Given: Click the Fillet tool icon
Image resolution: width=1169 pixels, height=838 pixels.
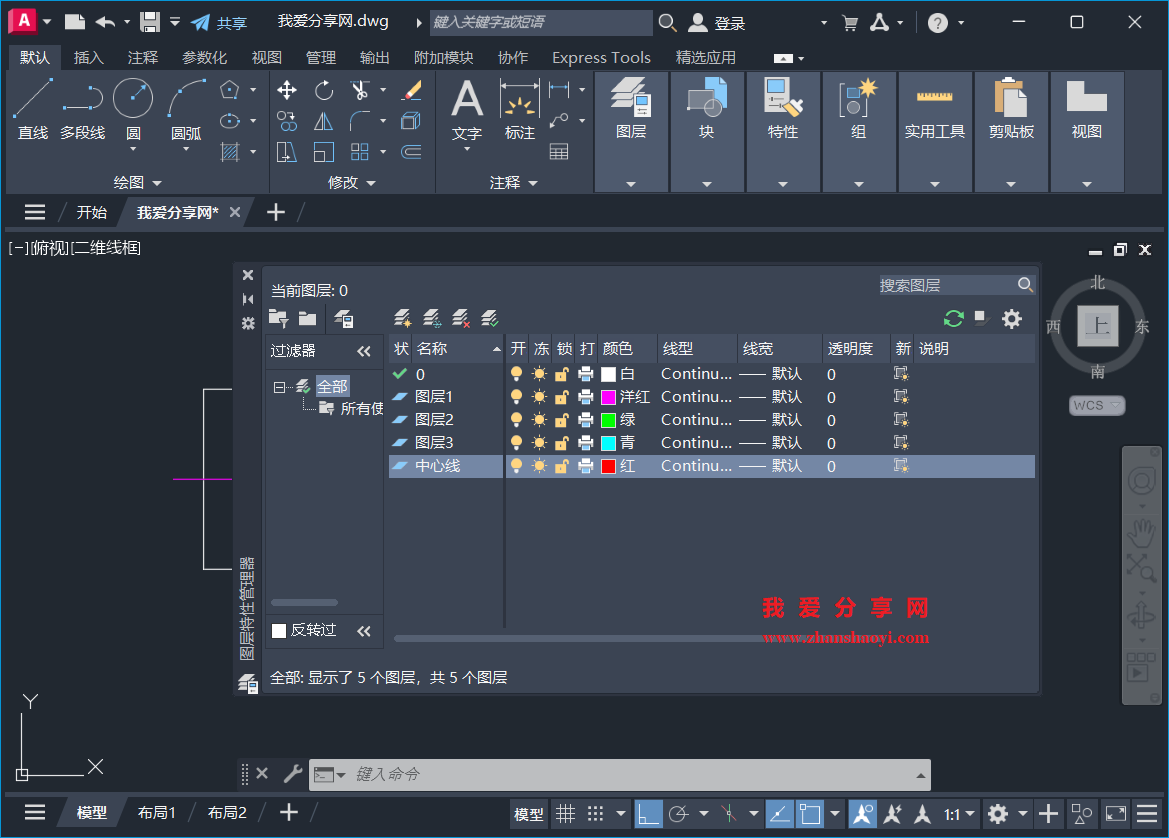Looking at the screenshot, I should pyautogui.click(x=360, y=122).
